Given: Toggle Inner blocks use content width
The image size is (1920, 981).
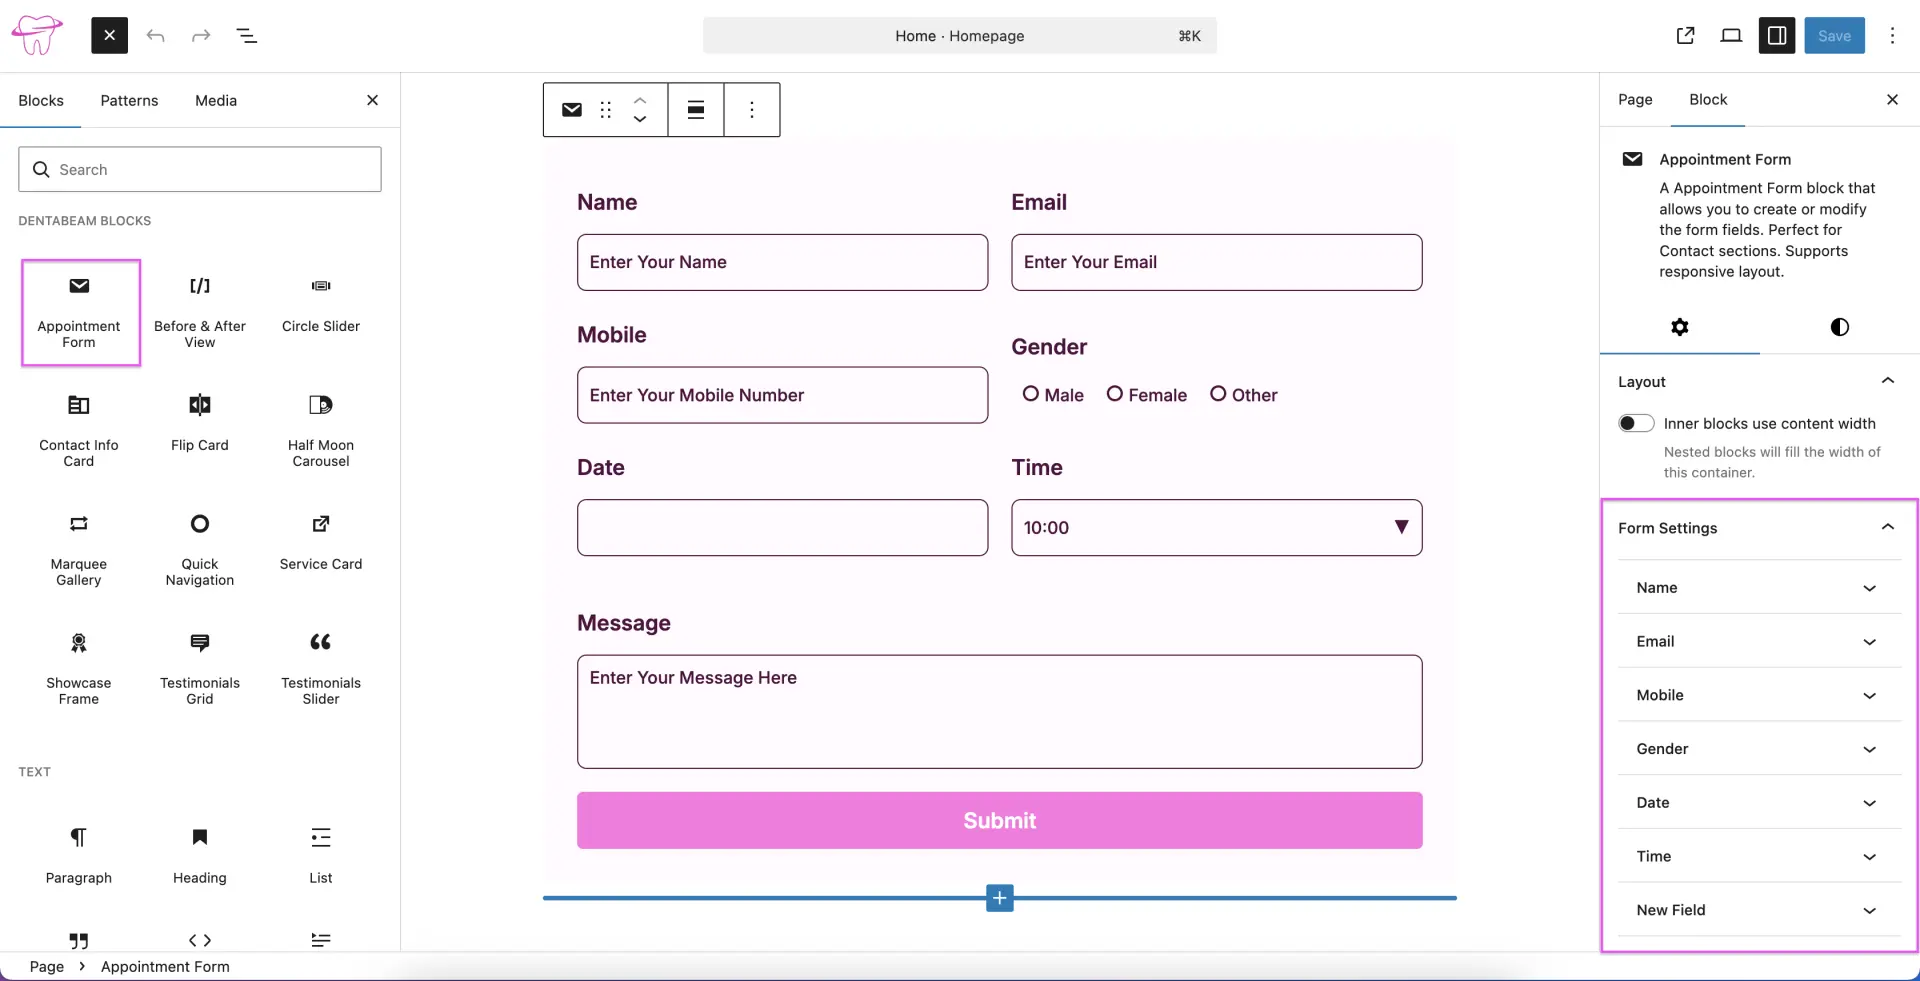Looking at the screenshot, I should tap(1636, 423).
